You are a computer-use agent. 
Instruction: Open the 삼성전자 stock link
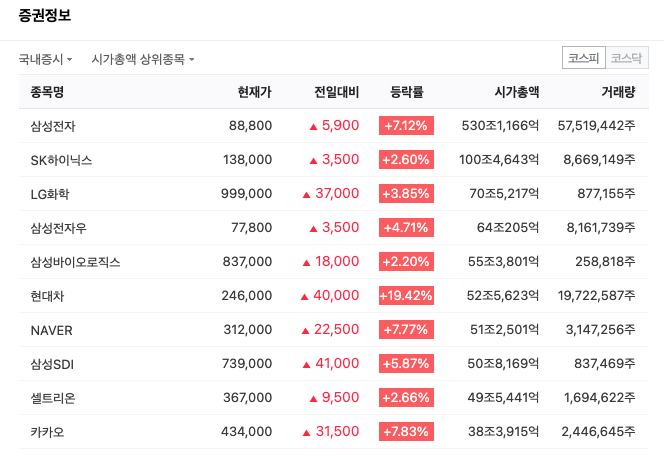click(x=53, y=126)
